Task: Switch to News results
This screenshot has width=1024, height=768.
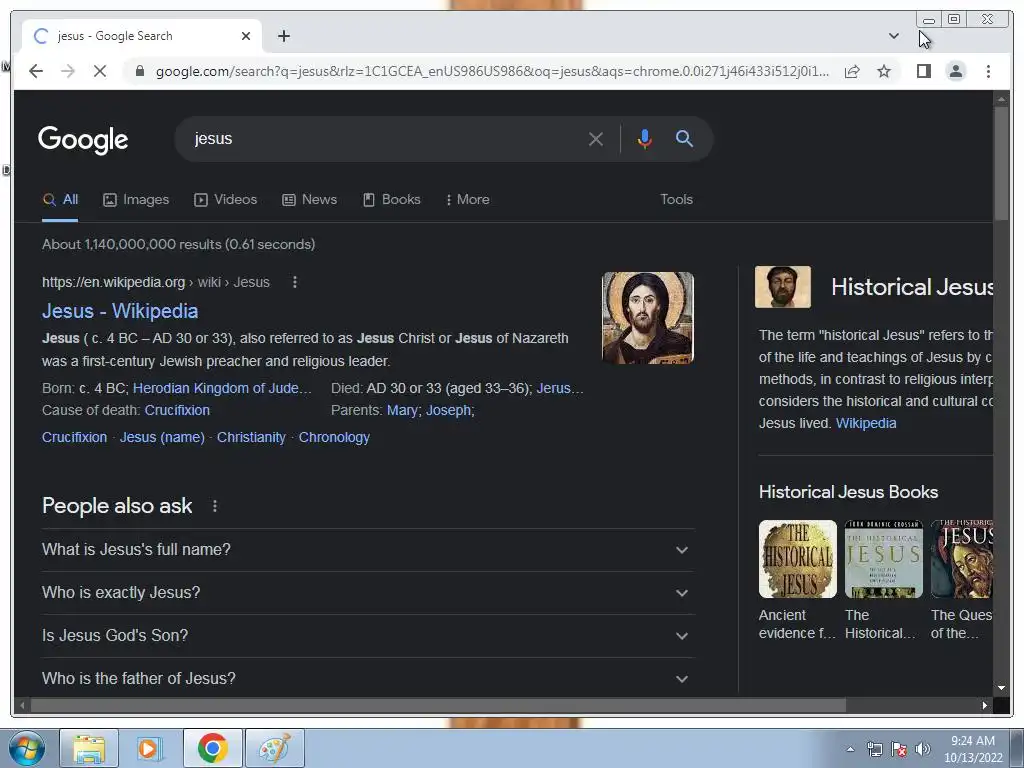Action: pos(310,200)
